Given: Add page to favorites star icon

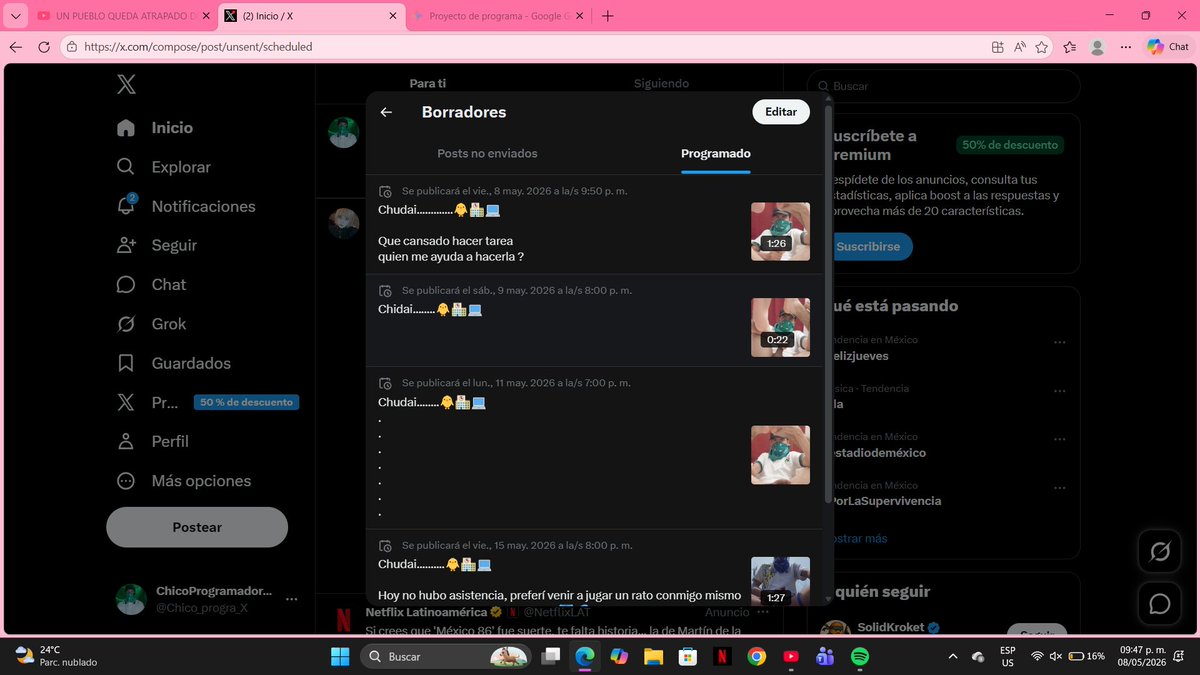Looking at the screenshot, I should pyautogui.click(x=1042, y=47).
